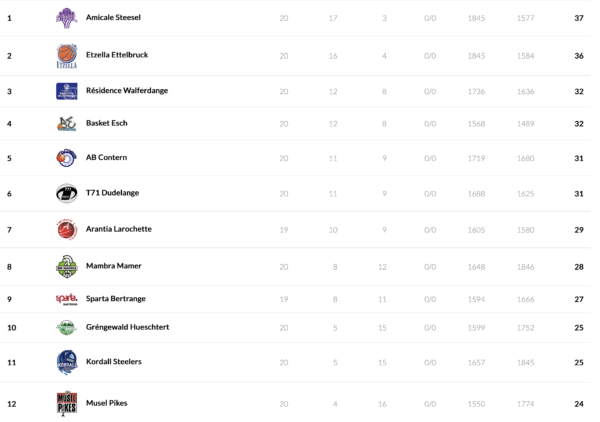
Task: Select the Résidence Walferdange team name
Action: click(125, 91)
